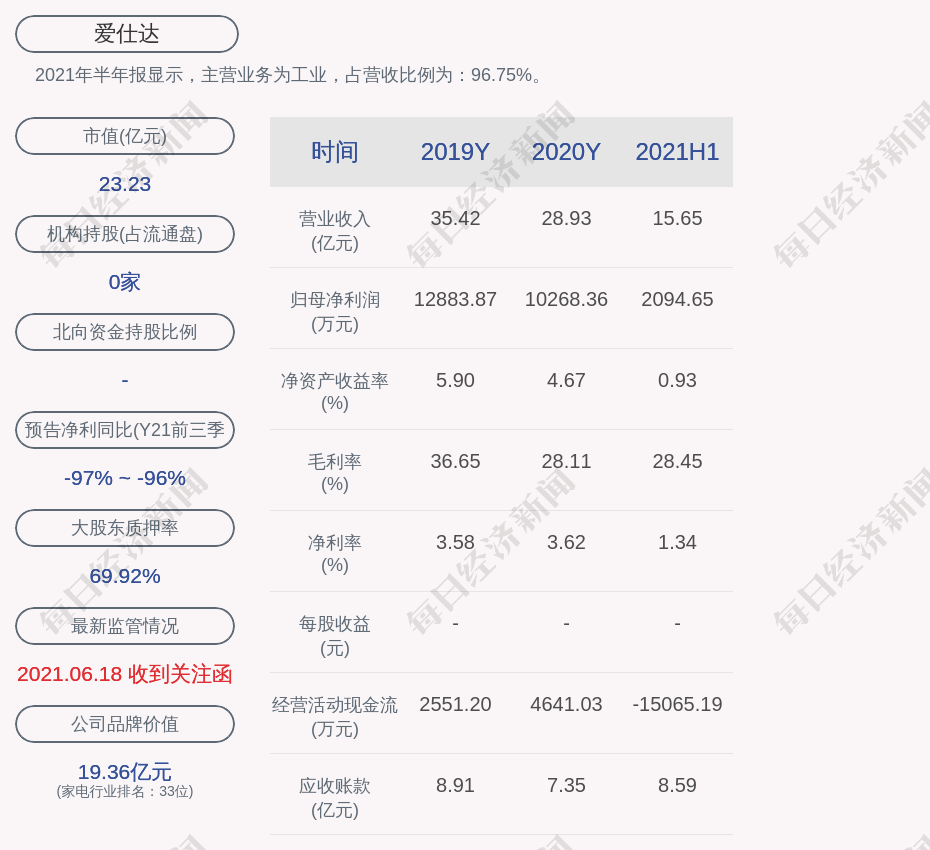Select the 经营活动现金流 row label

tap(335, 716)
